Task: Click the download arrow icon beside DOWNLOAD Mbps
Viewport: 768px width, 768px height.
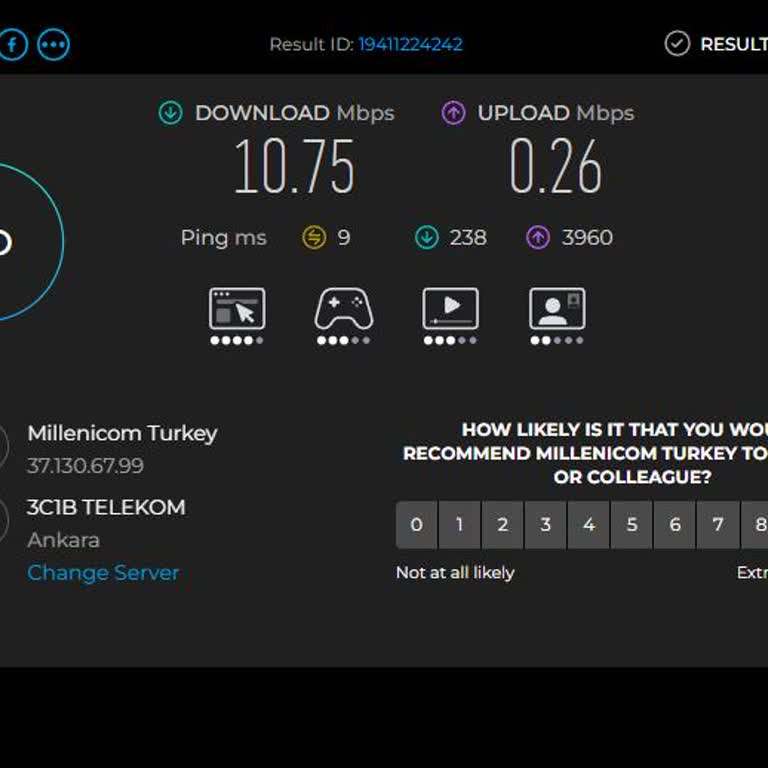Action: point(170,113)
